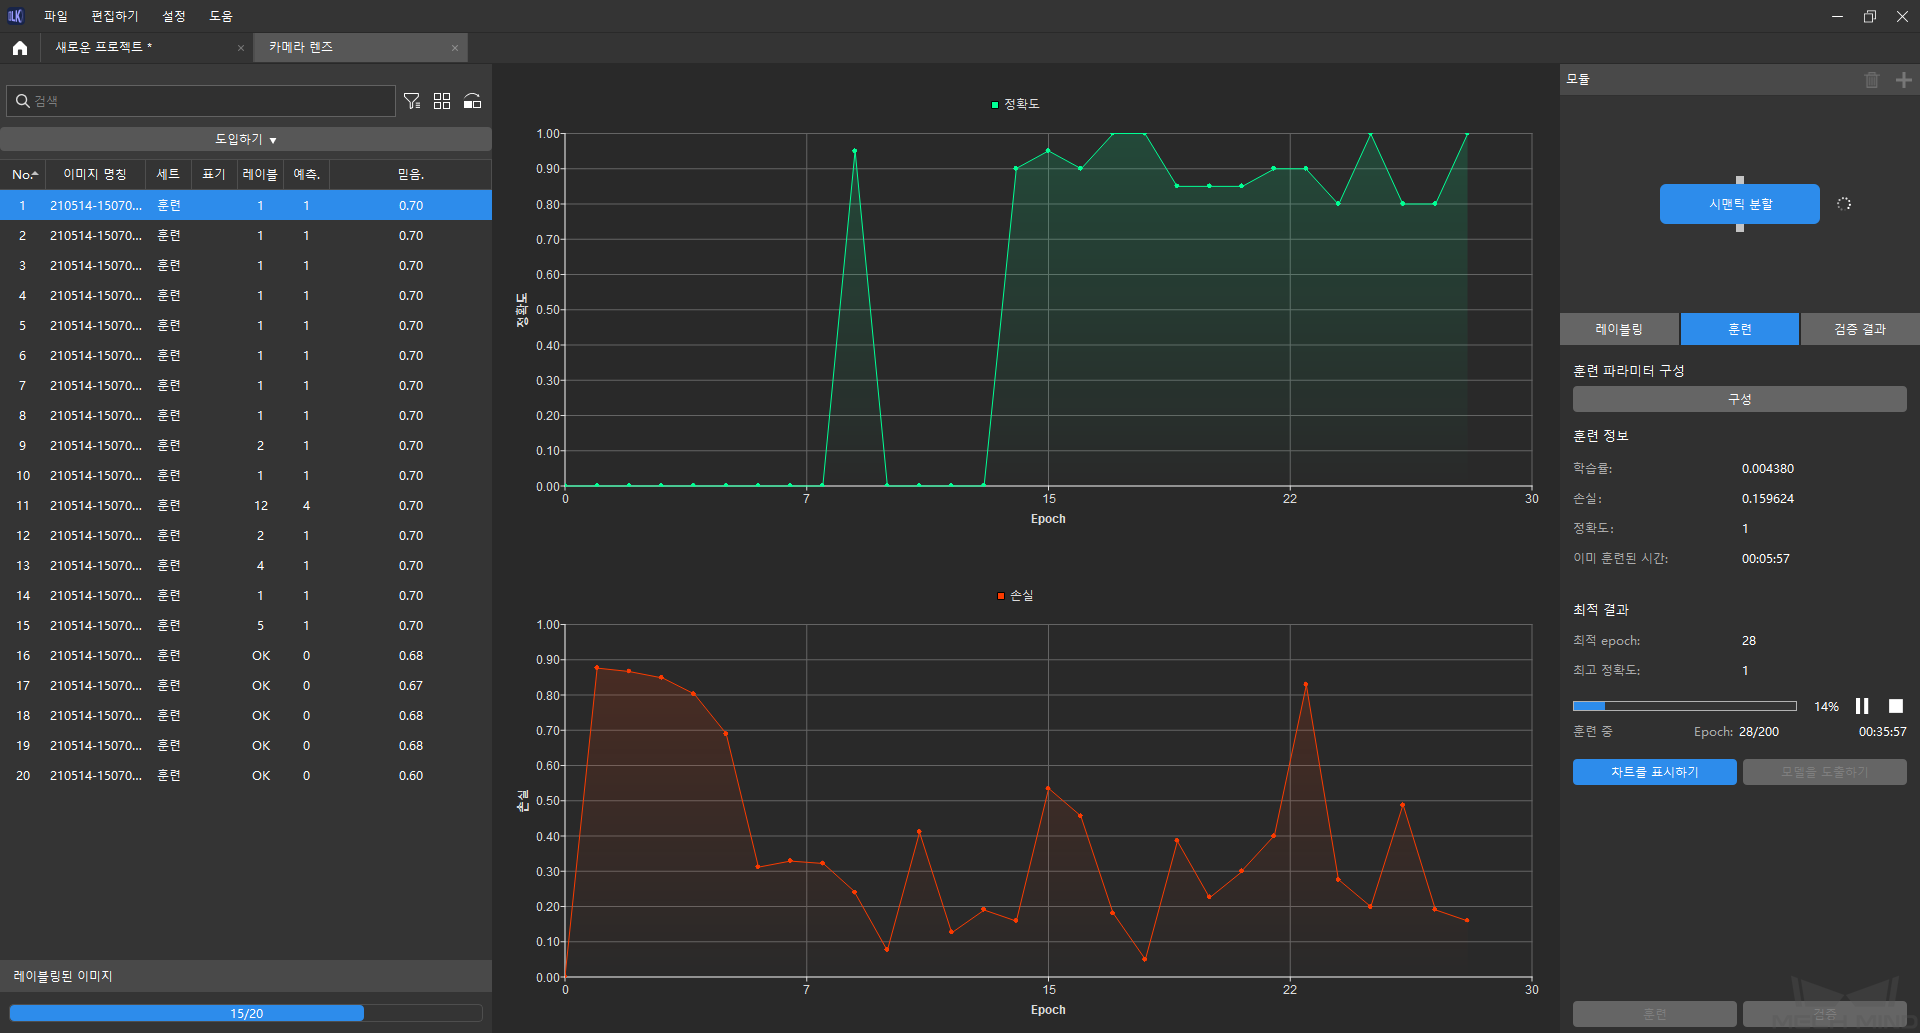This screenshot has width=1920, height=1033.
Task: Toggle the 손실 legend marker
Action: click(x=1001, y=596)
